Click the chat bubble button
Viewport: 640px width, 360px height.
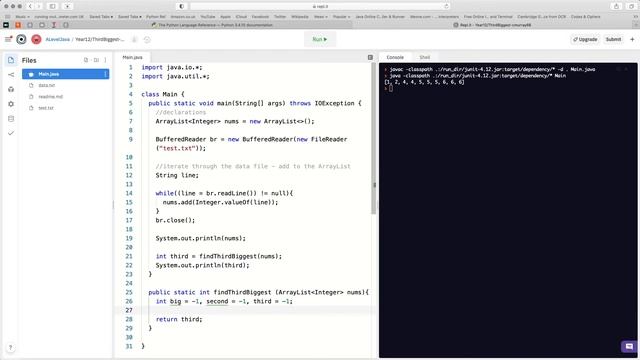629,347
